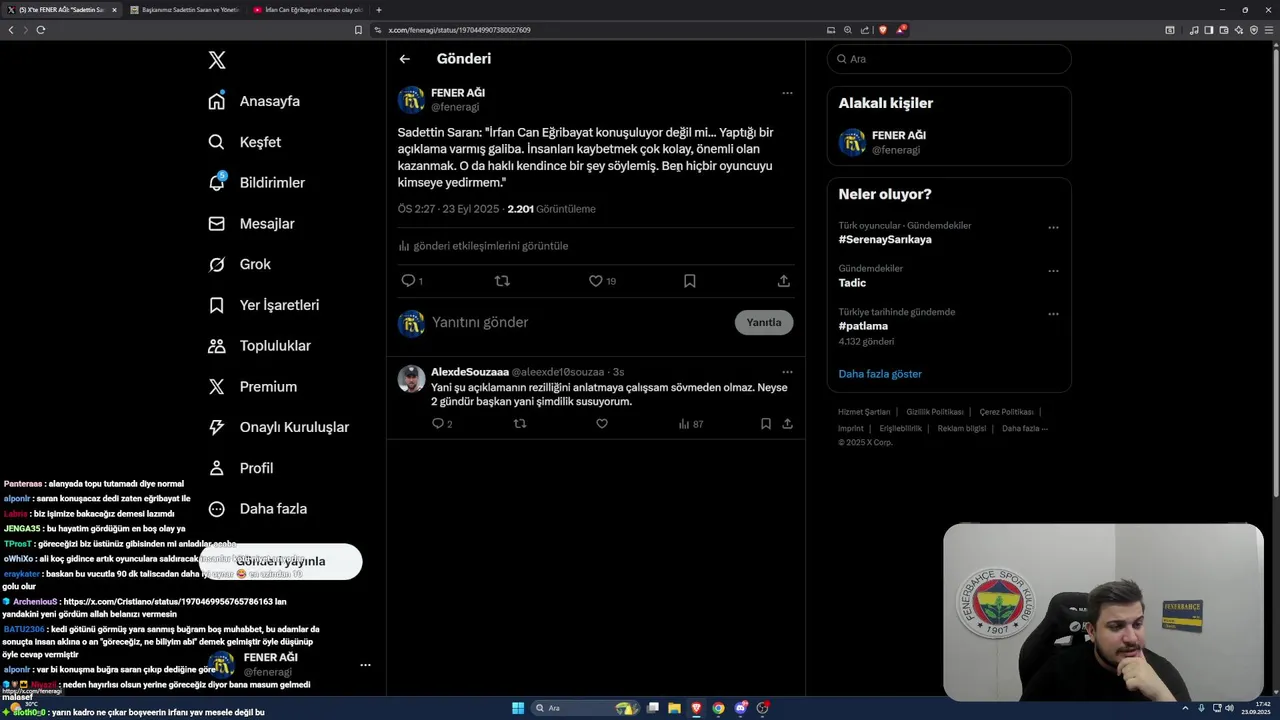Repost AlexdeSouzaaa's reply
Image resolution: width=1280 pixels, height=720 pixels.
click(520, 424)
